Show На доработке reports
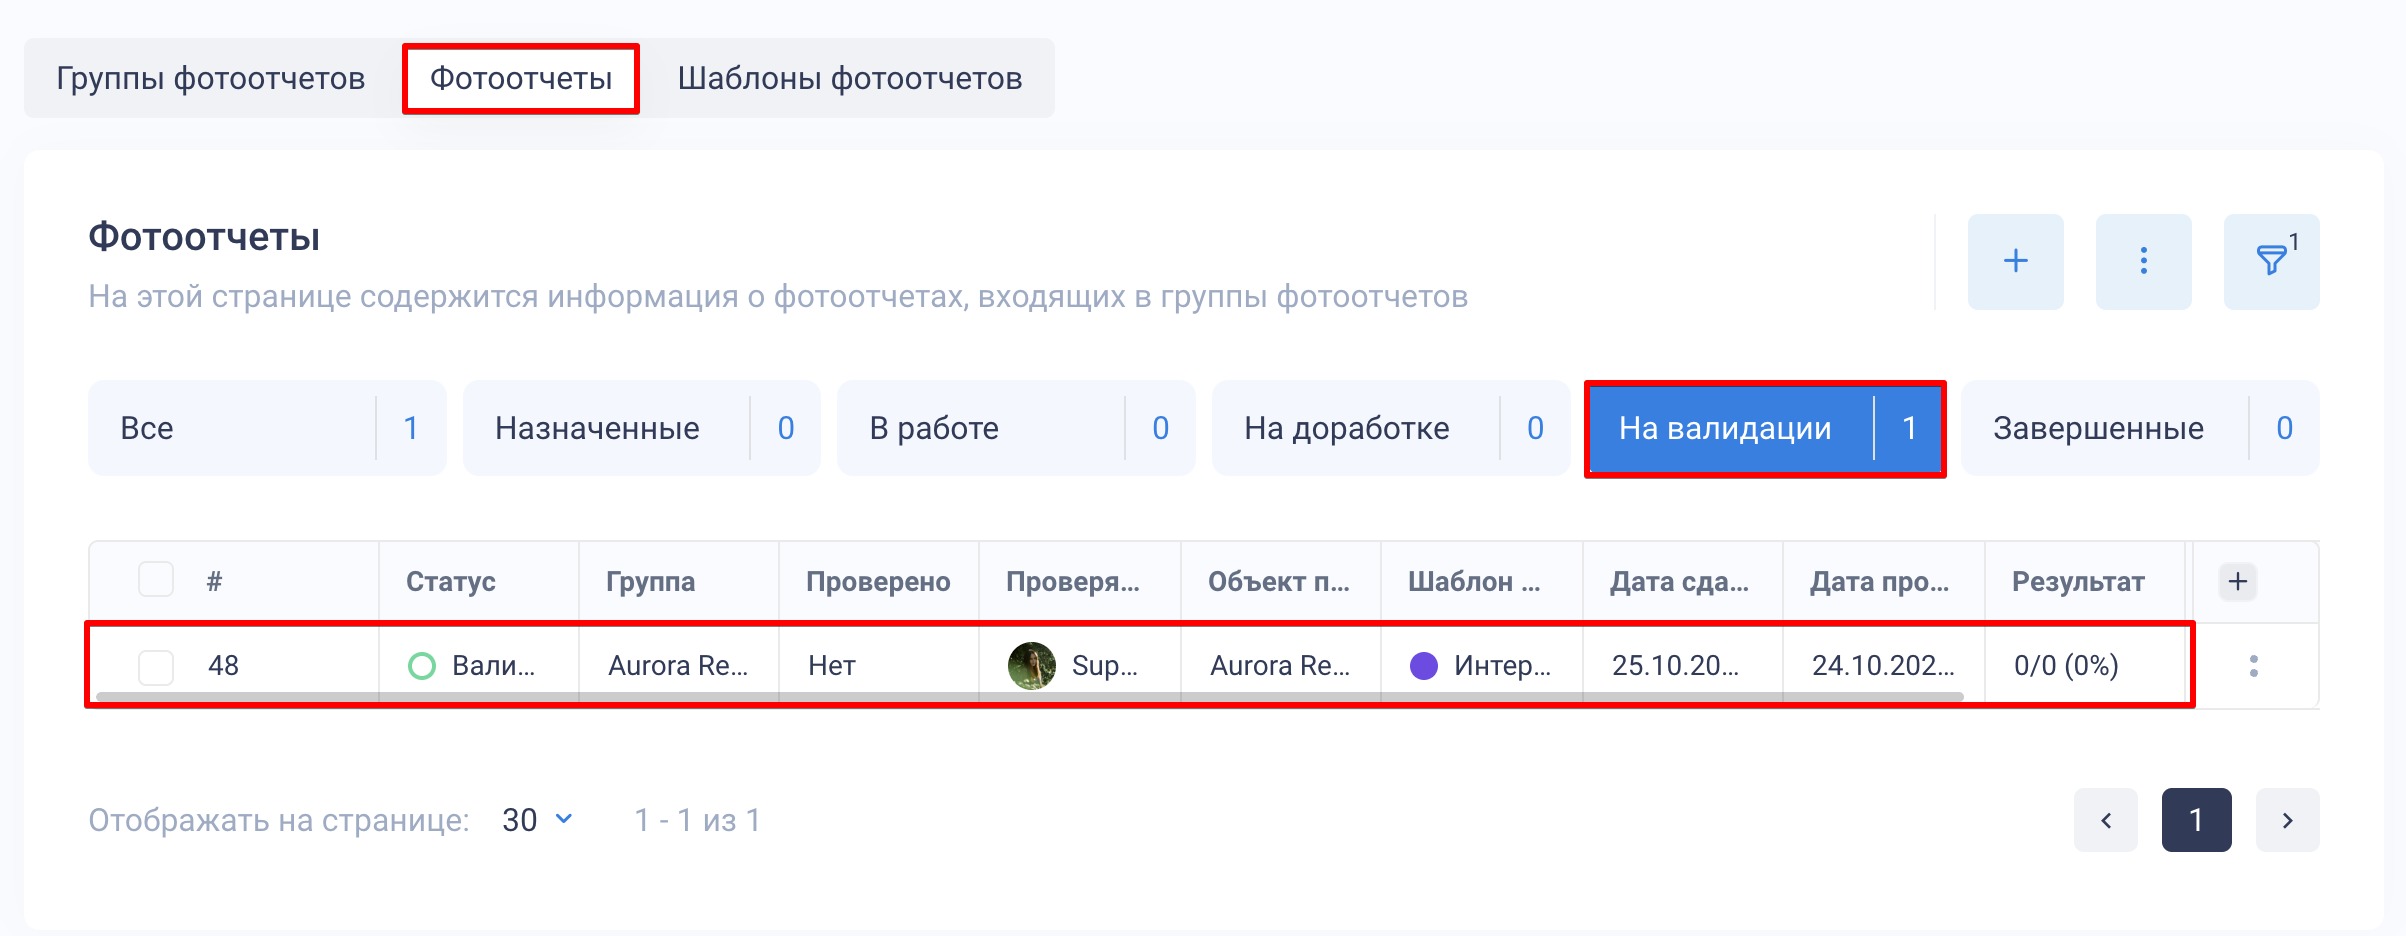This screenshot has width=2406, height=936. [x=1390, y=428]
